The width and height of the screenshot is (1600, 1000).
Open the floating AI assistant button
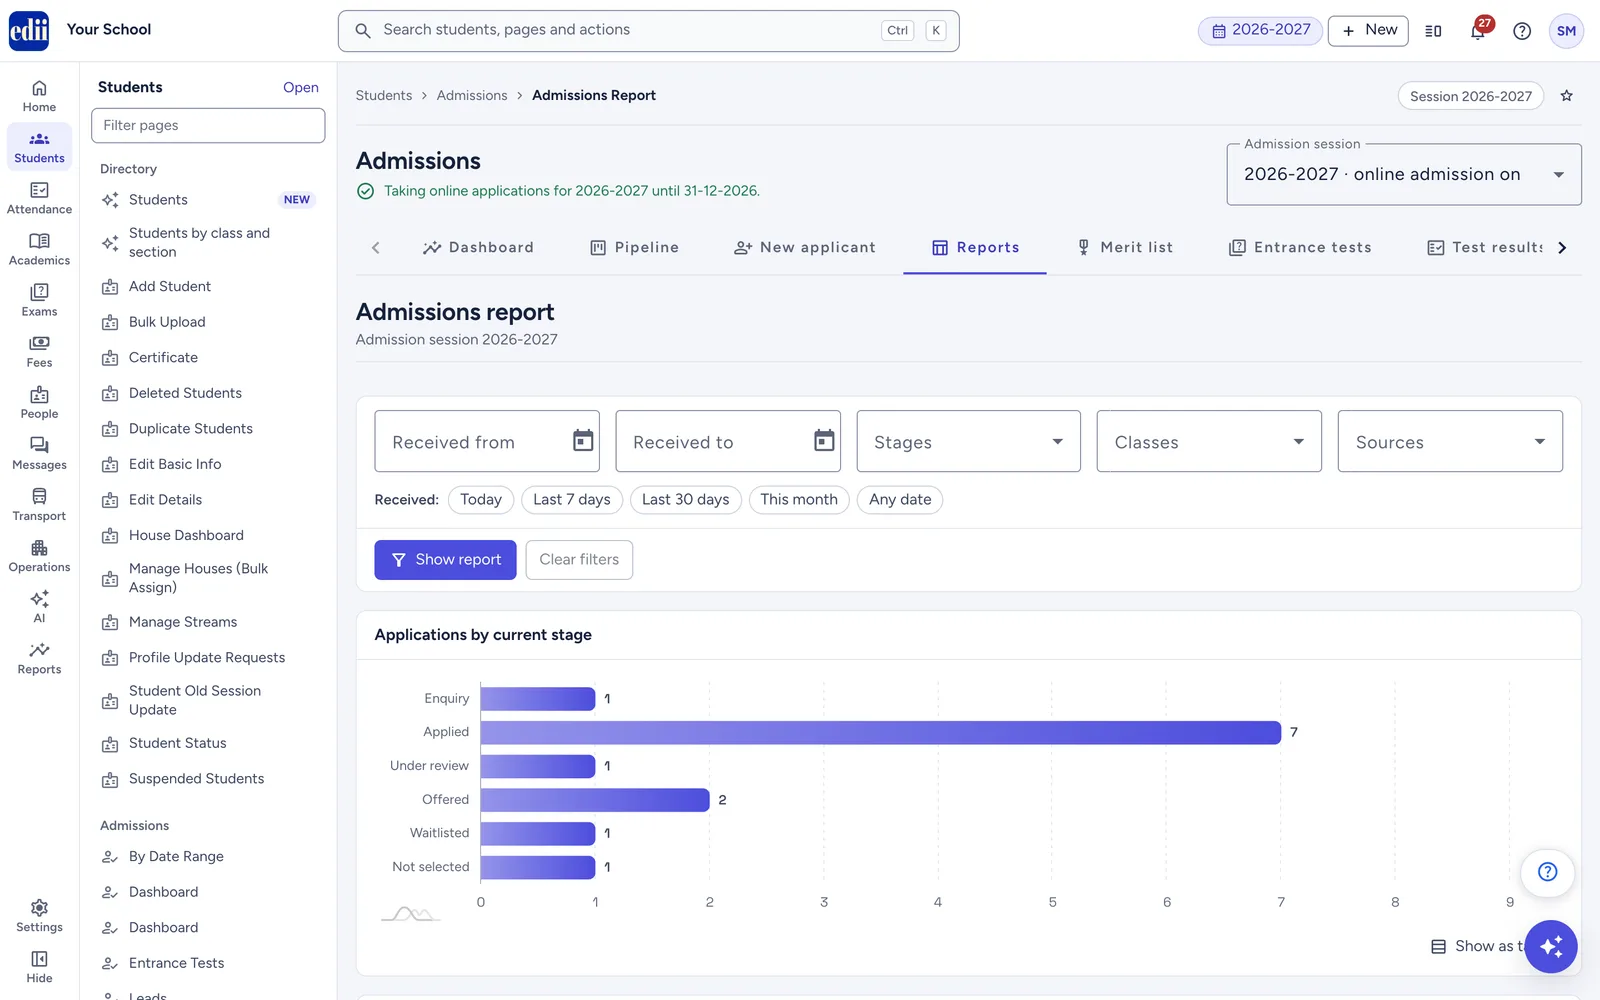(1551, 946)
